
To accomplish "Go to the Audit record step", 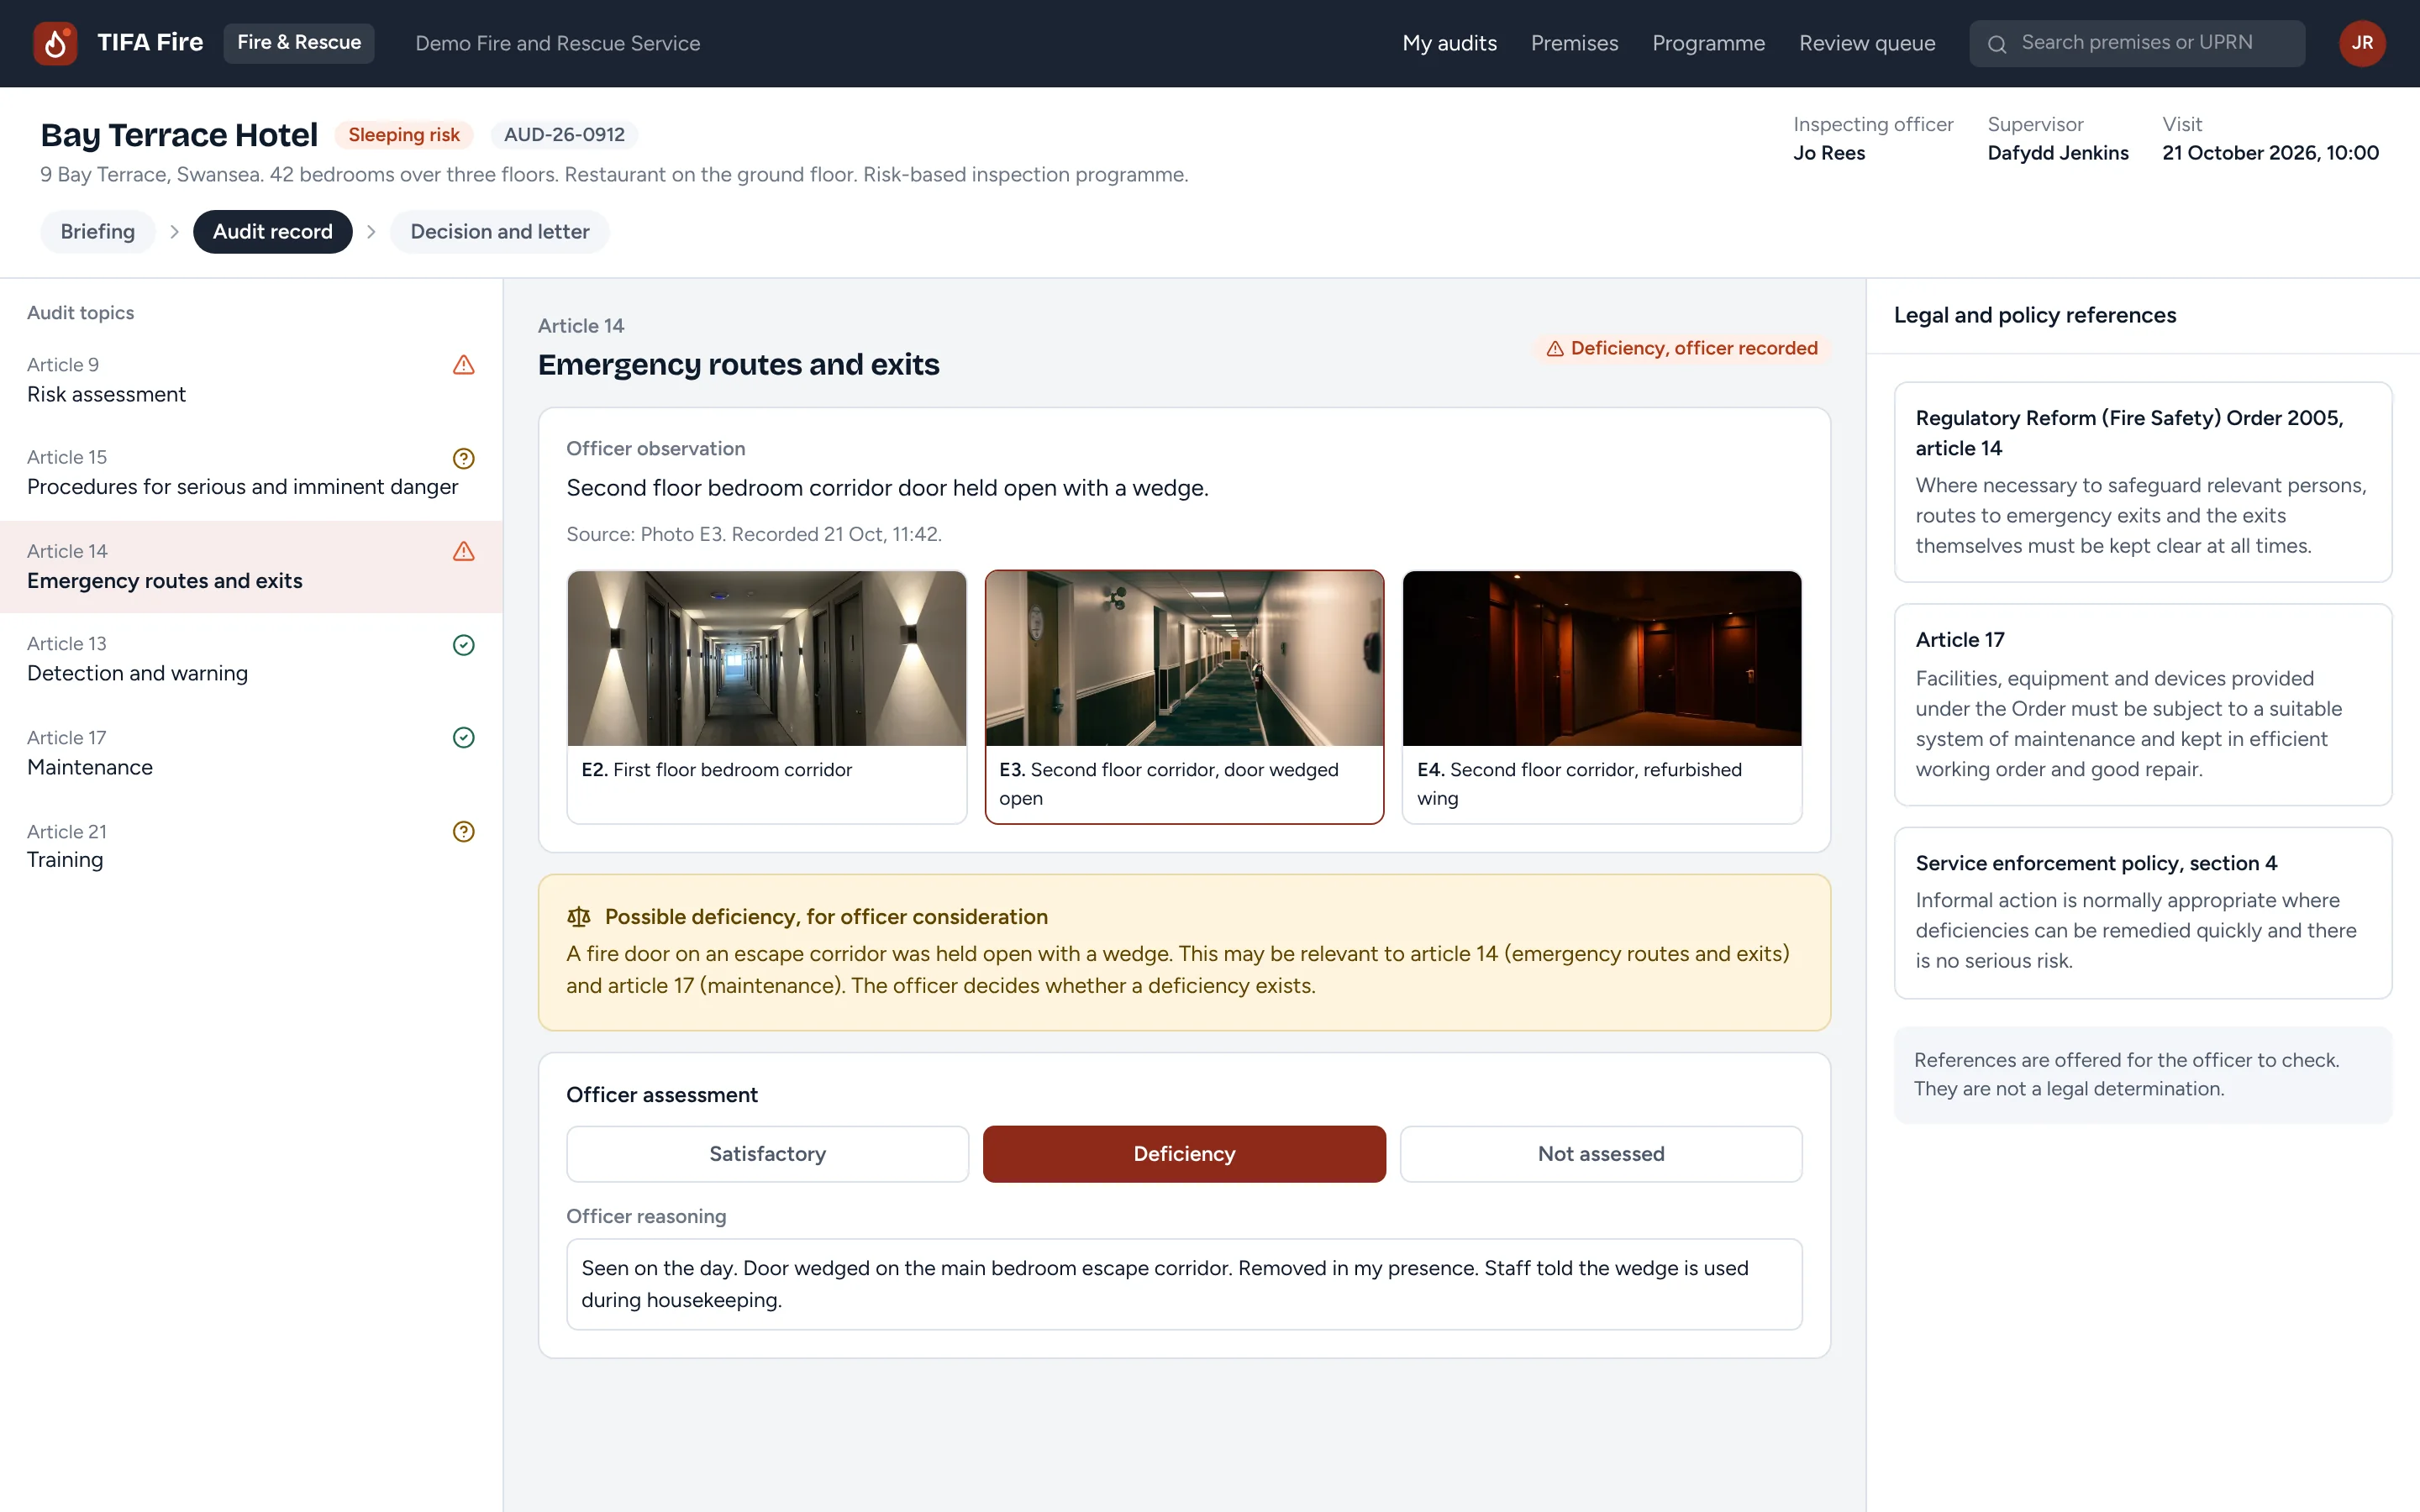I will pyautogui.click(x=272, y=232).
